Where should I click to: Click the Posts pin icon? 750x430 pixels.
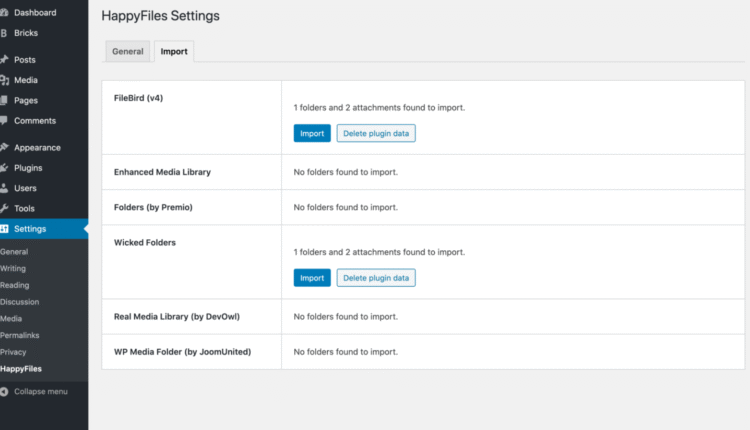[x=4, y=60]
